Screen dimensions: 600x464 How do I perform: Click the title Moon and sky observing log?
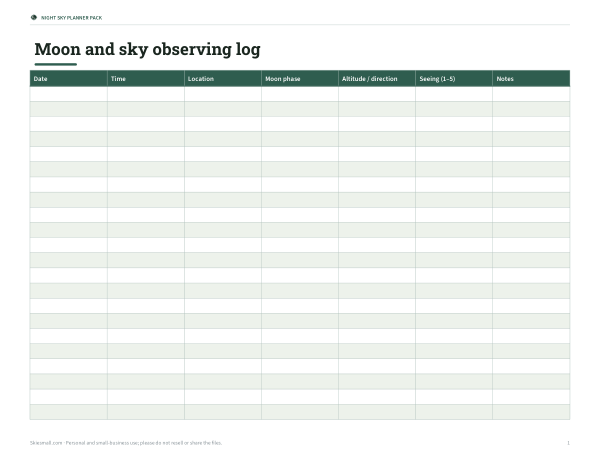click(147, 49)
